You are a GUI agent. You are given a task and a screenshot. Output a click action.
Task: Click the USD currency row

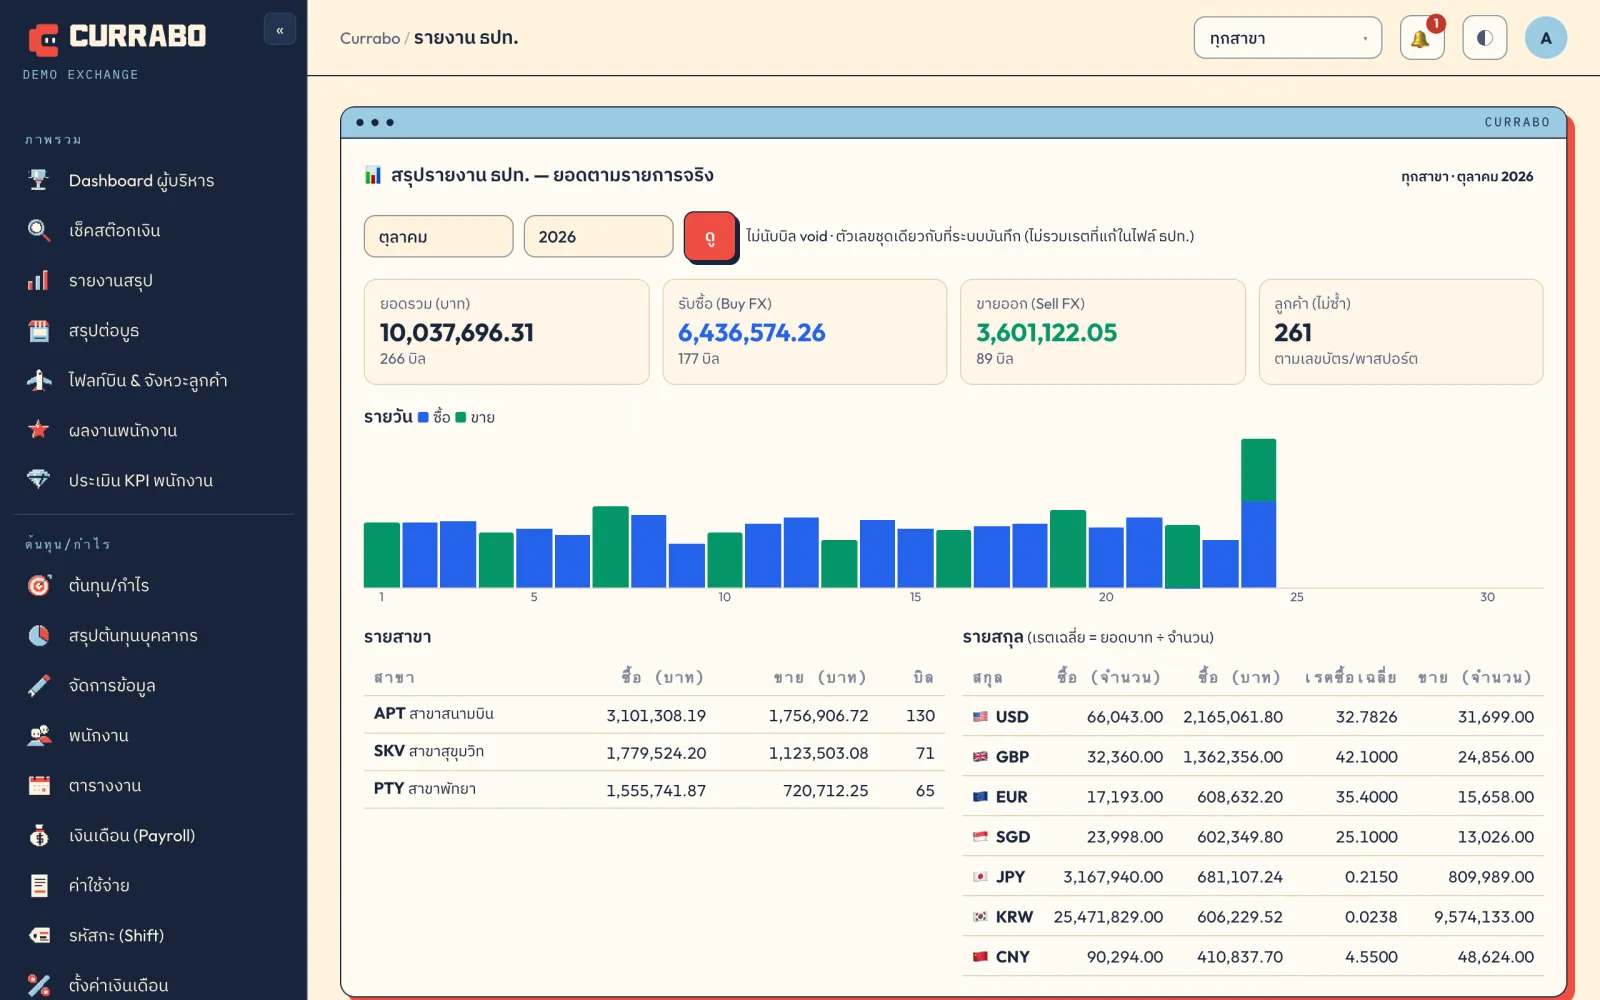pos(1253,716)
